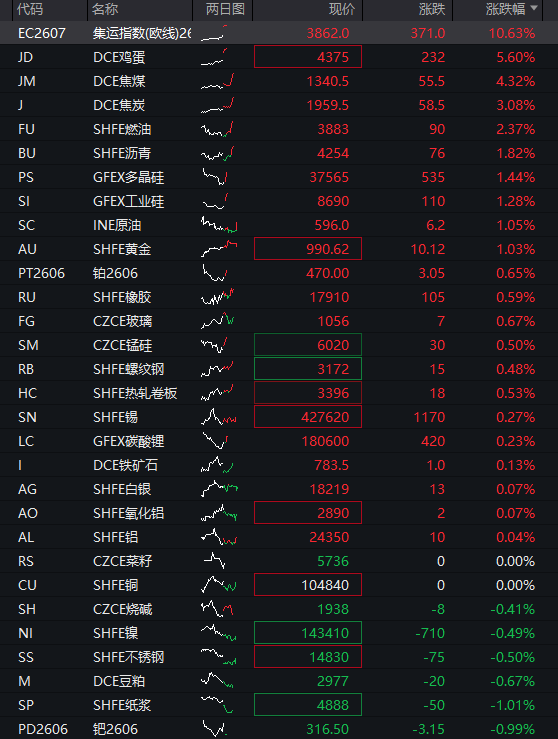The width and height of the screenshot is (558, 739).
Task: View the SHFE锡 sparkline chart
Action: [219, 417]
